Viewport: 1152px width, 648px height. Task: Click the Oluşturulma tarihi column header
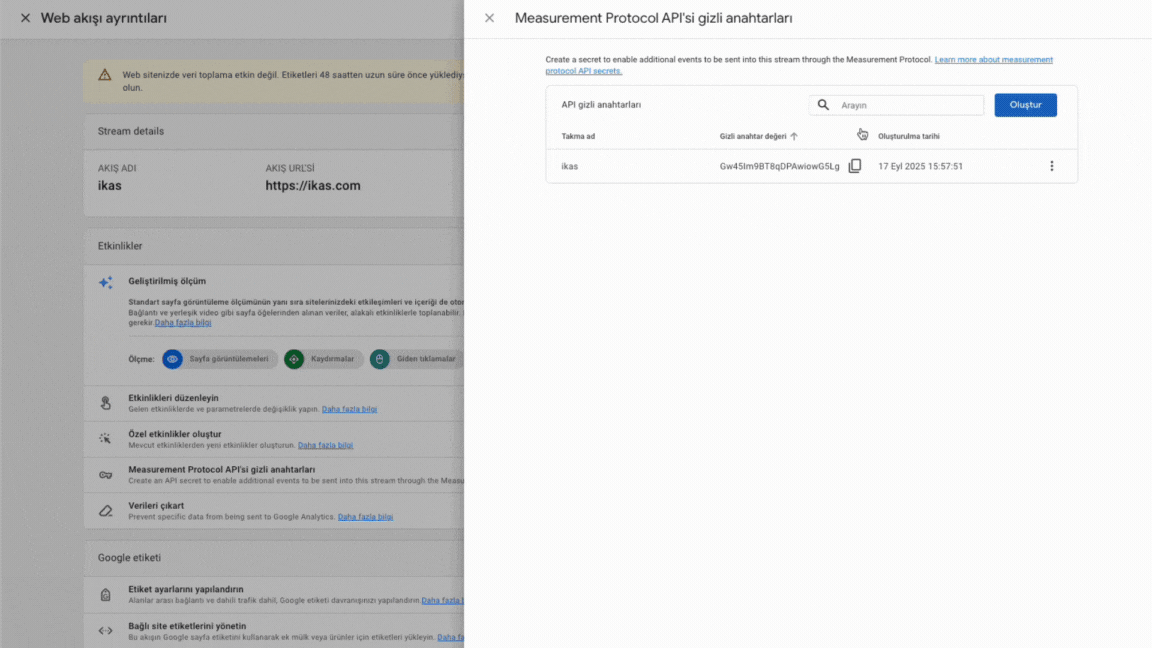[x=908, y=136]
